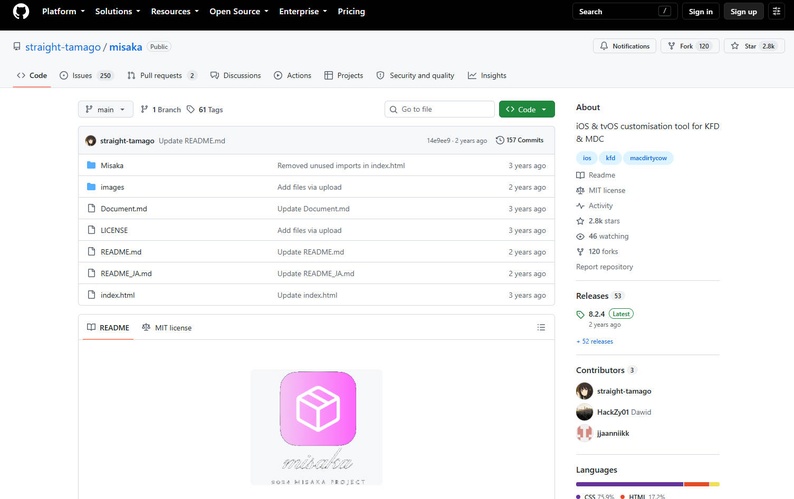Open the Releases 53 heading
This screenshot has width=794, height=499.
[600, 296]
